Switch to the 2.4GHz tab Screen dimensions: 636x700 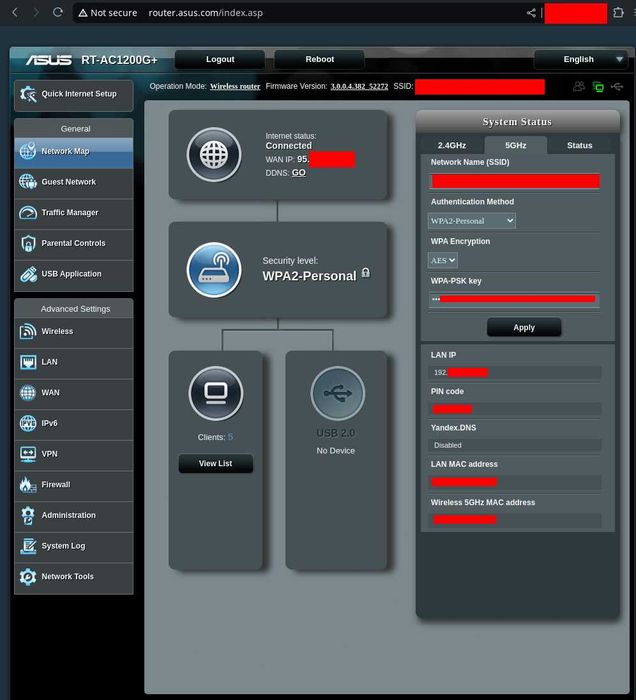452,146
